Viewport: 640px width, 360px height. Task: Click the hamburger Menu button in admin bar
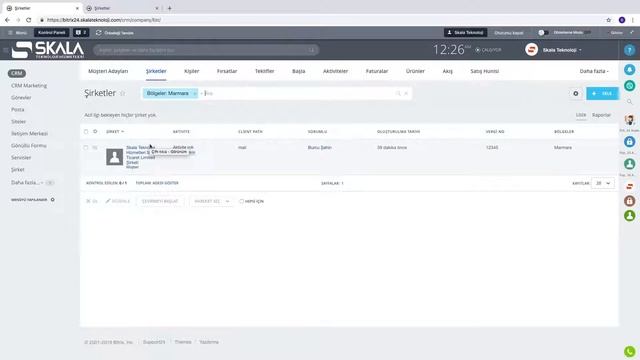(x=17, y=33)
